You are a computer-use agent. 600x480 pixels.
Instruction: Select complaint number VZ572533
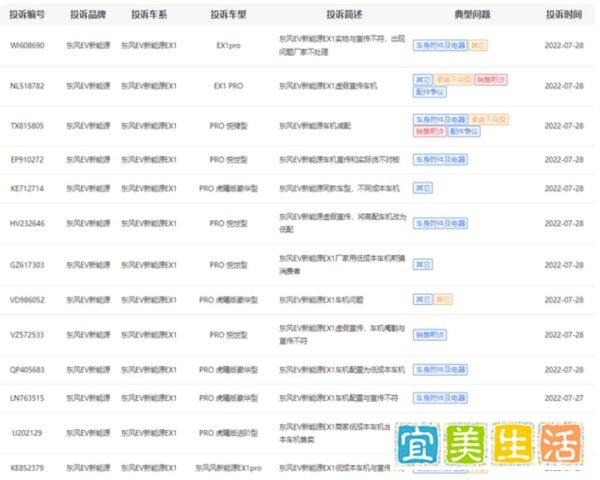pyautogui.click(x=27, y=335)
